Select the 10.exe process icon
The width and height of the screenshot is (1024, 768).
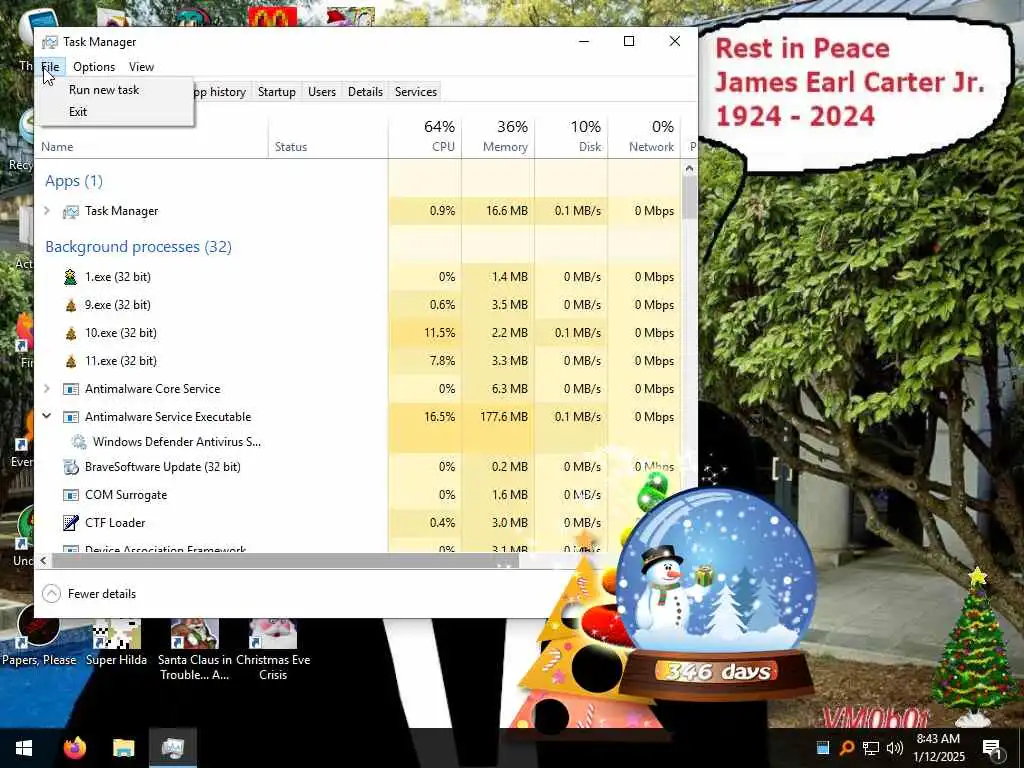(71, 333)
